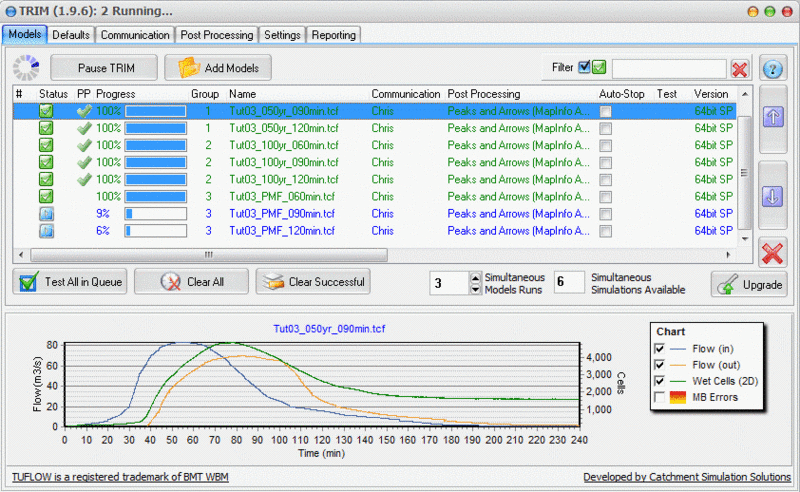
Task: Increase Simultaneous Models Runs with up arrow
Action: click(x=474, y=277)
